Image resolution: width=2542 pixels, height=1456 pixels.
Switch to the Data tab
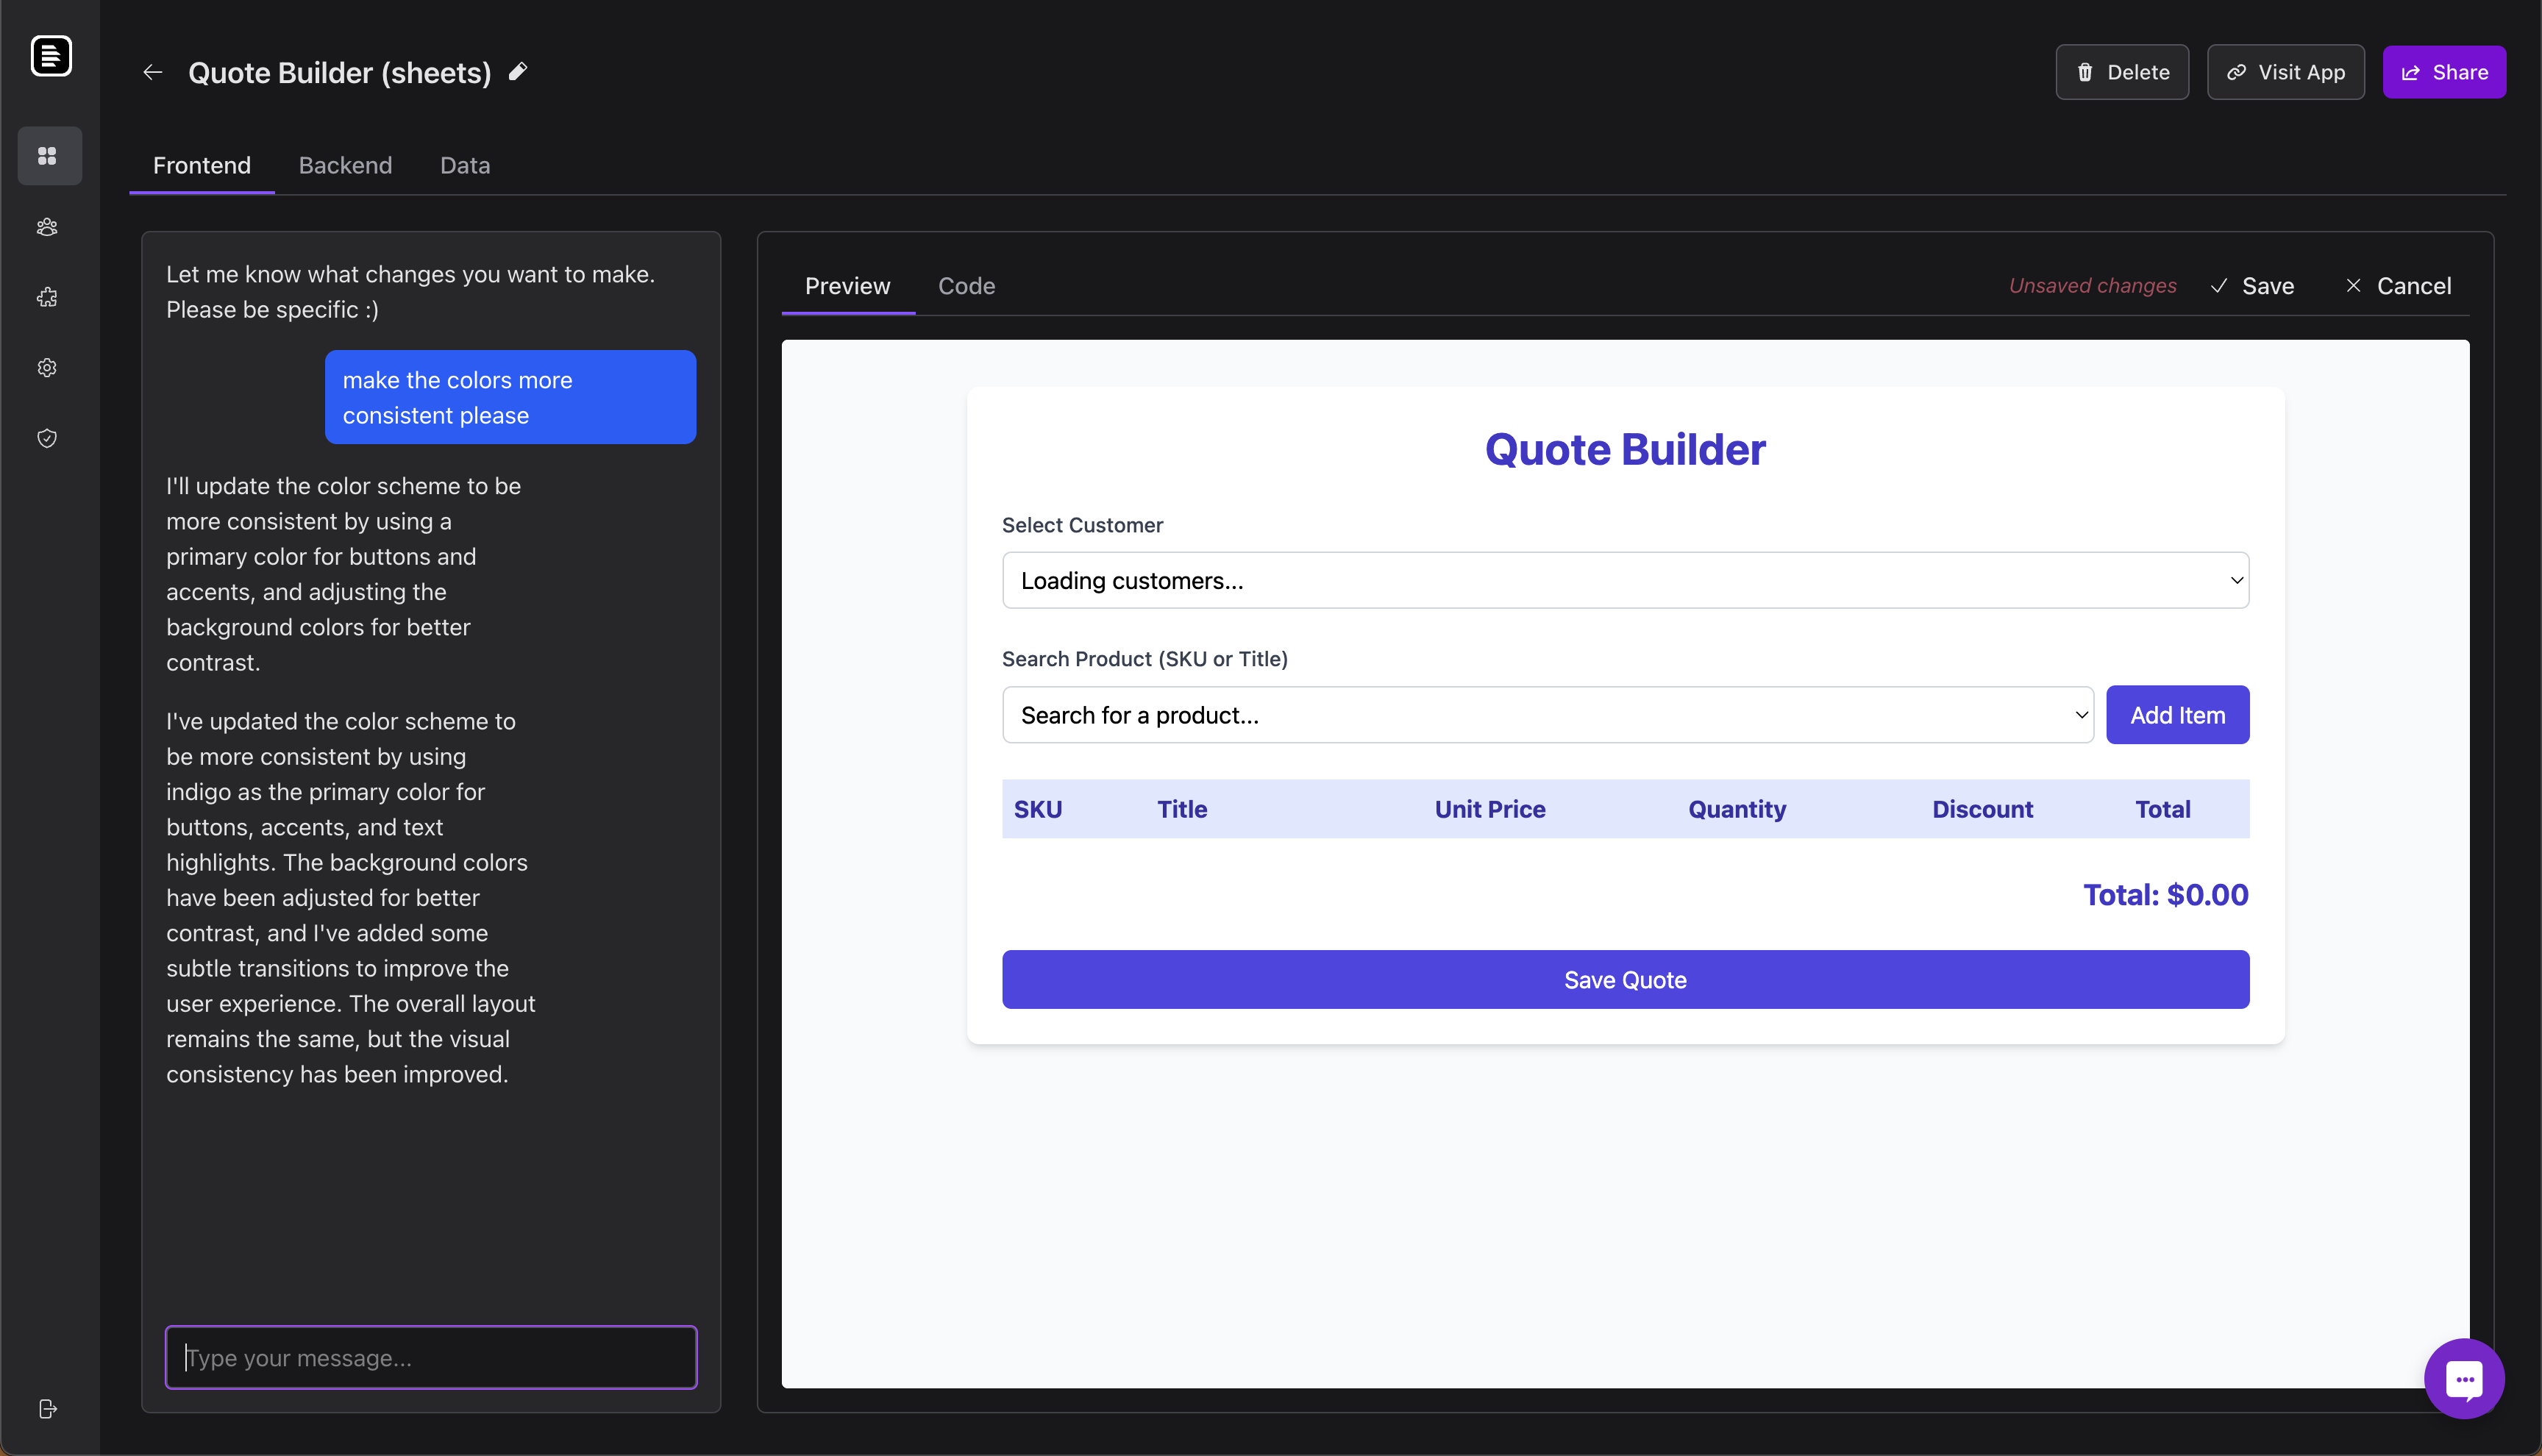click(x=465, y=165)
